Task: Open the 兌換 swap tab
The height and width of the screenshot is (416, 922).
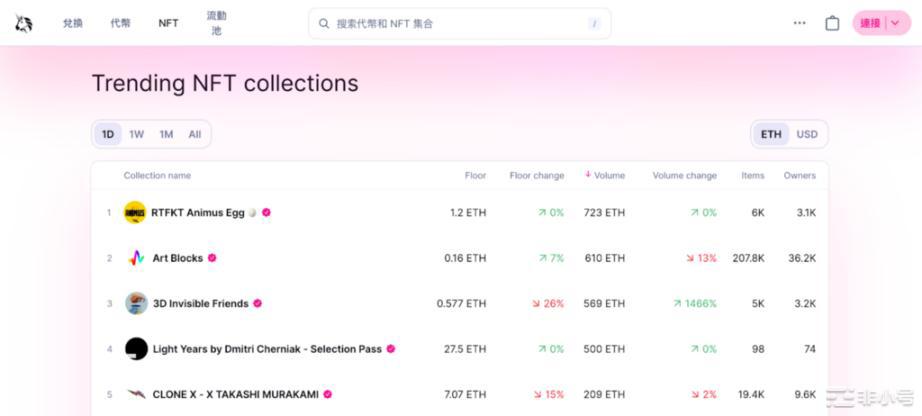Action: click(73, 23)
